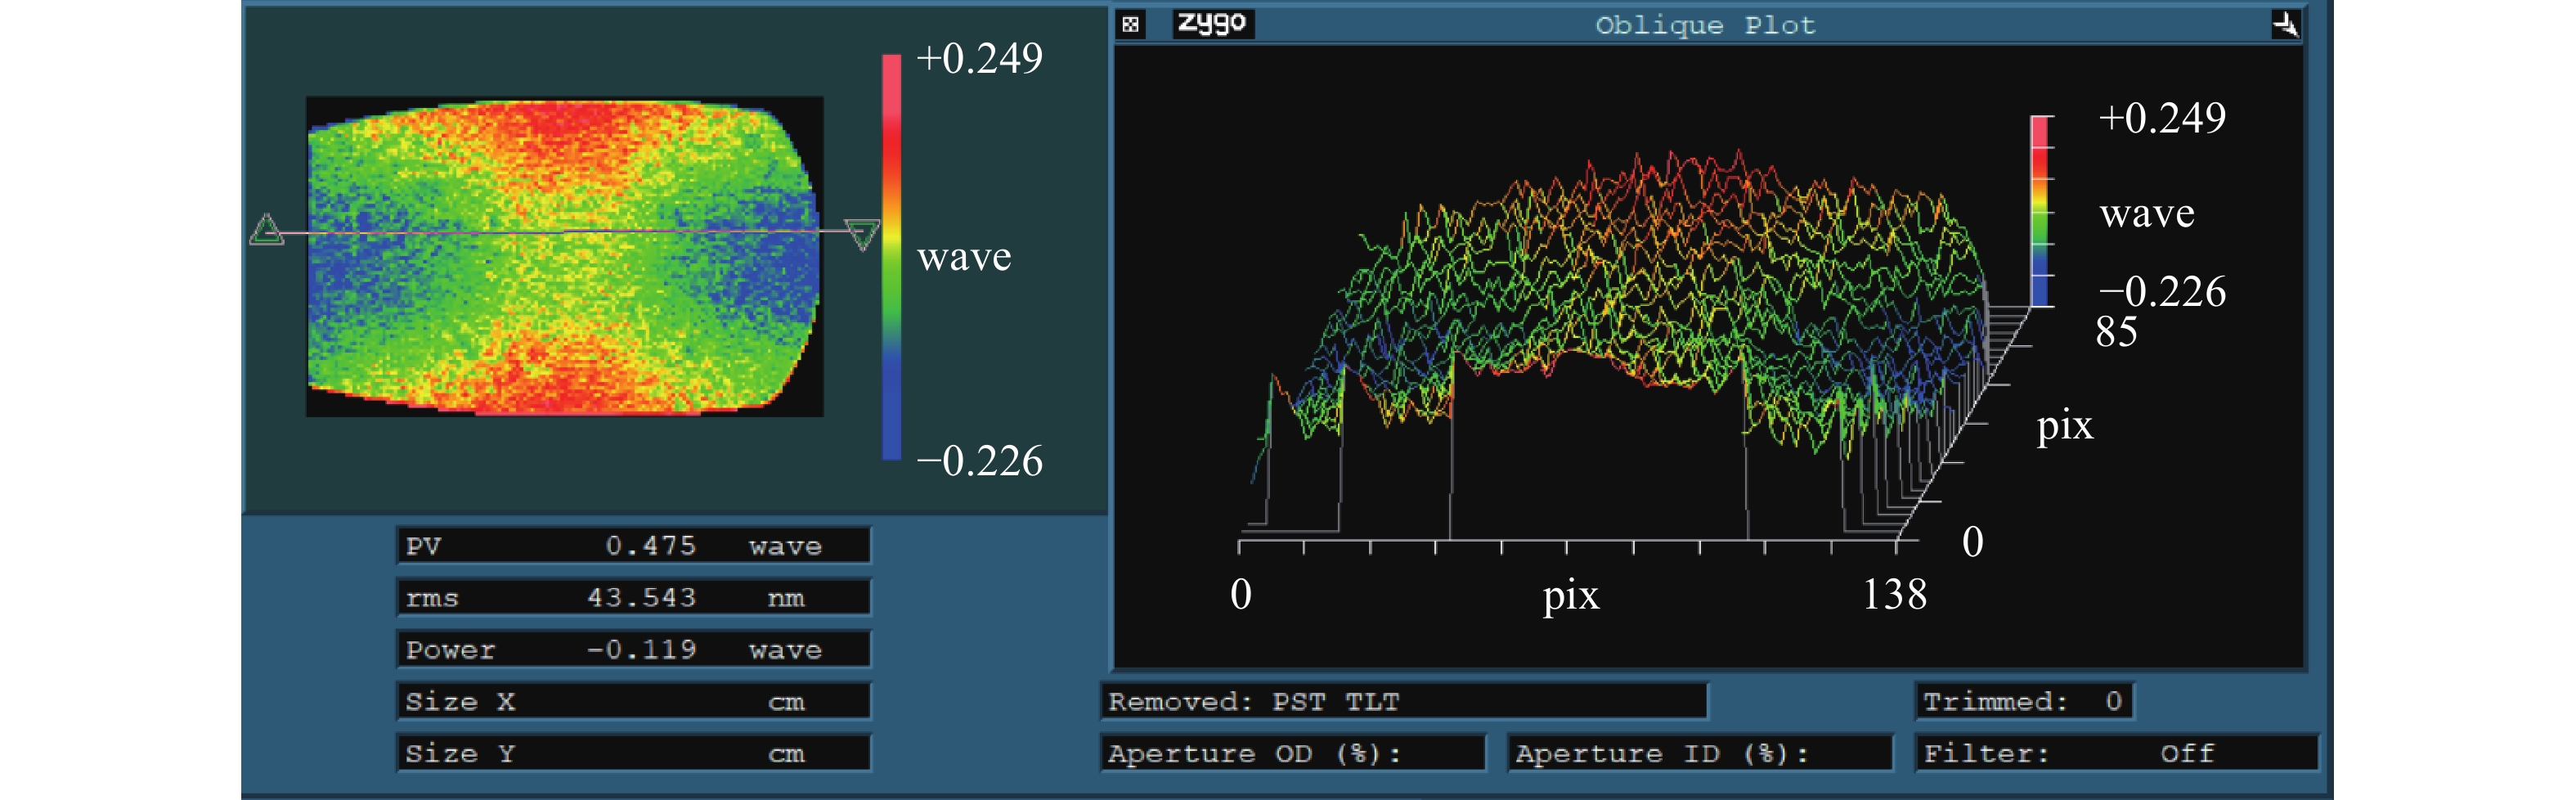This screenshot has height=800, width=2576.
Task: Select the left triangle slice marker
Action: click(266, 230)
